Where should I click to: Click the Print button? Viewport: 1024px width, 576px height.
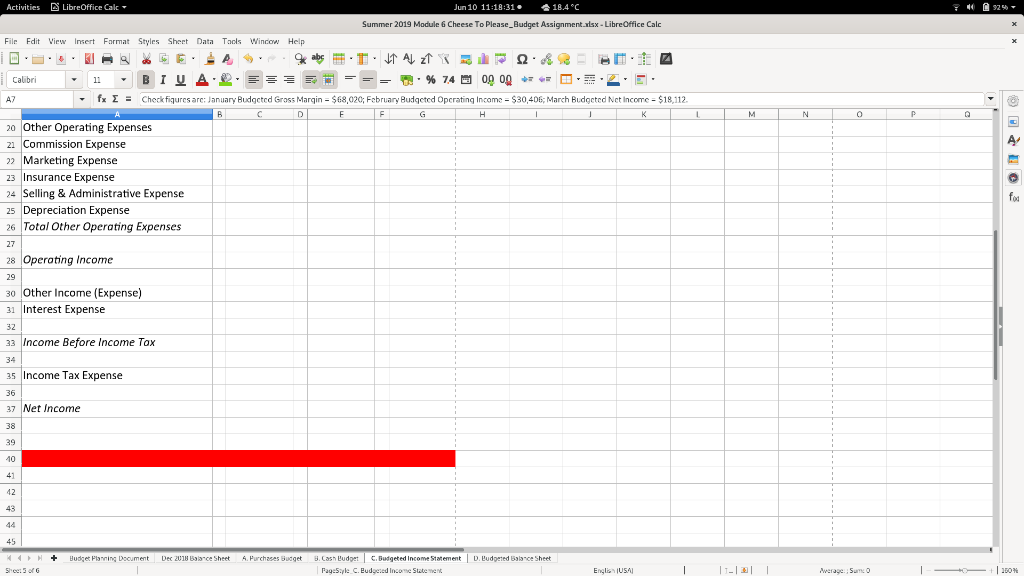pyautogui.click(x=106, y=59)
